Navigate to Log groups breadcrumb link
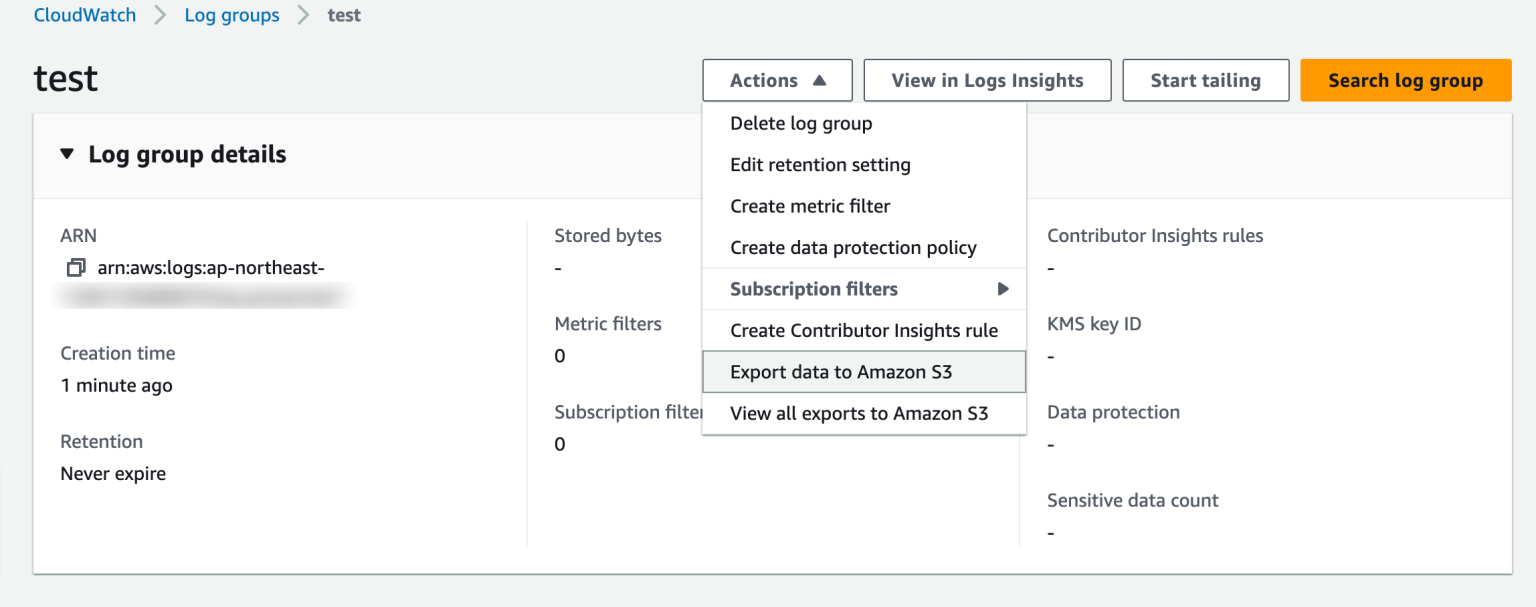The height and width of the screenshot is (607, 1536). pyautogui.click(x=232, y=16)
